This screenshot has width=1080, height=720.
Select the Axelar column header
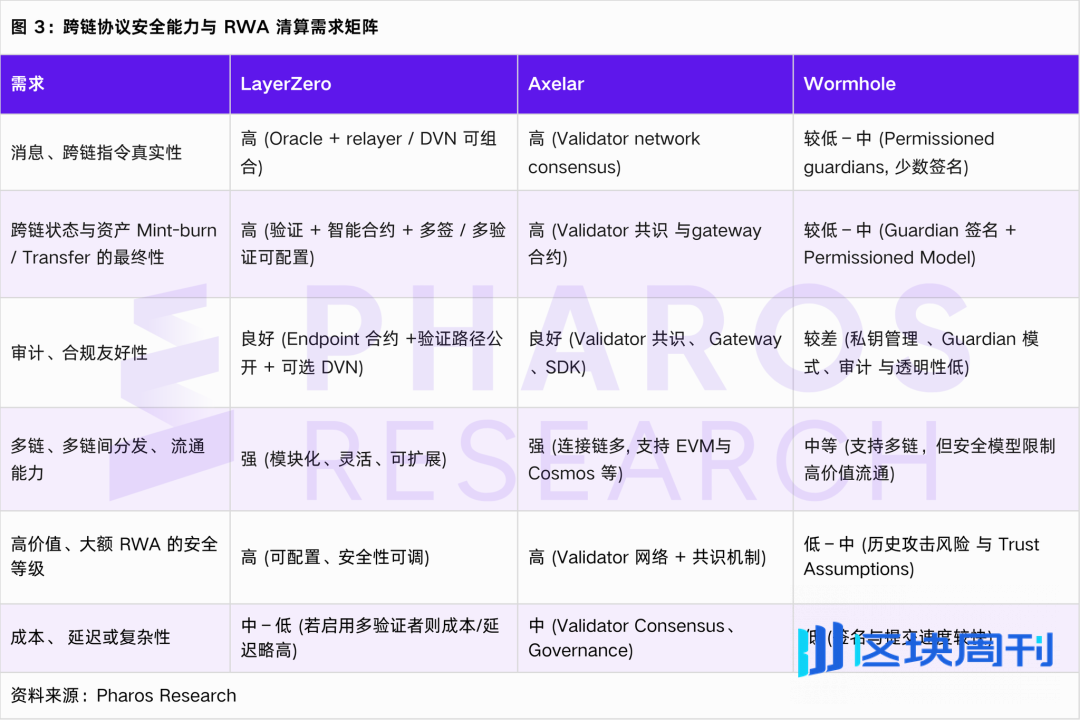[555, 84]
